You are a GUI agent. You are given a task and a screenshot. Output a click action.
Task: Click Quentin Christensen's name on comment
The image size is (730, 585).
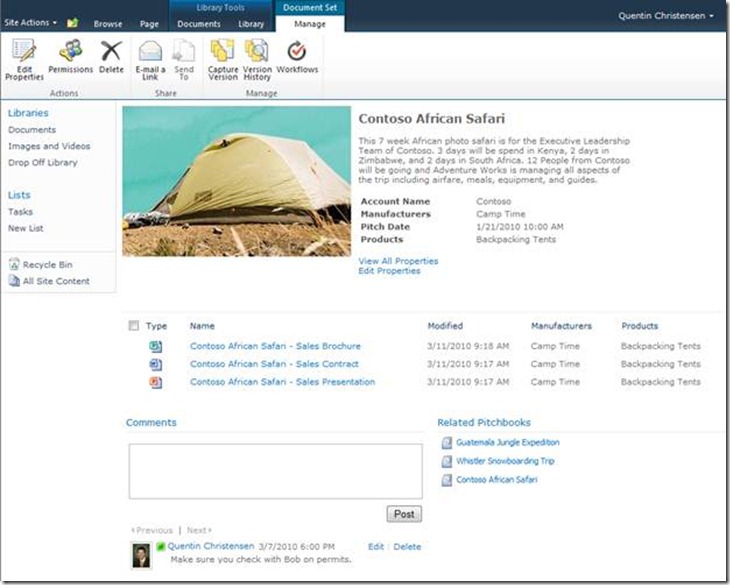tap(211, 546)
